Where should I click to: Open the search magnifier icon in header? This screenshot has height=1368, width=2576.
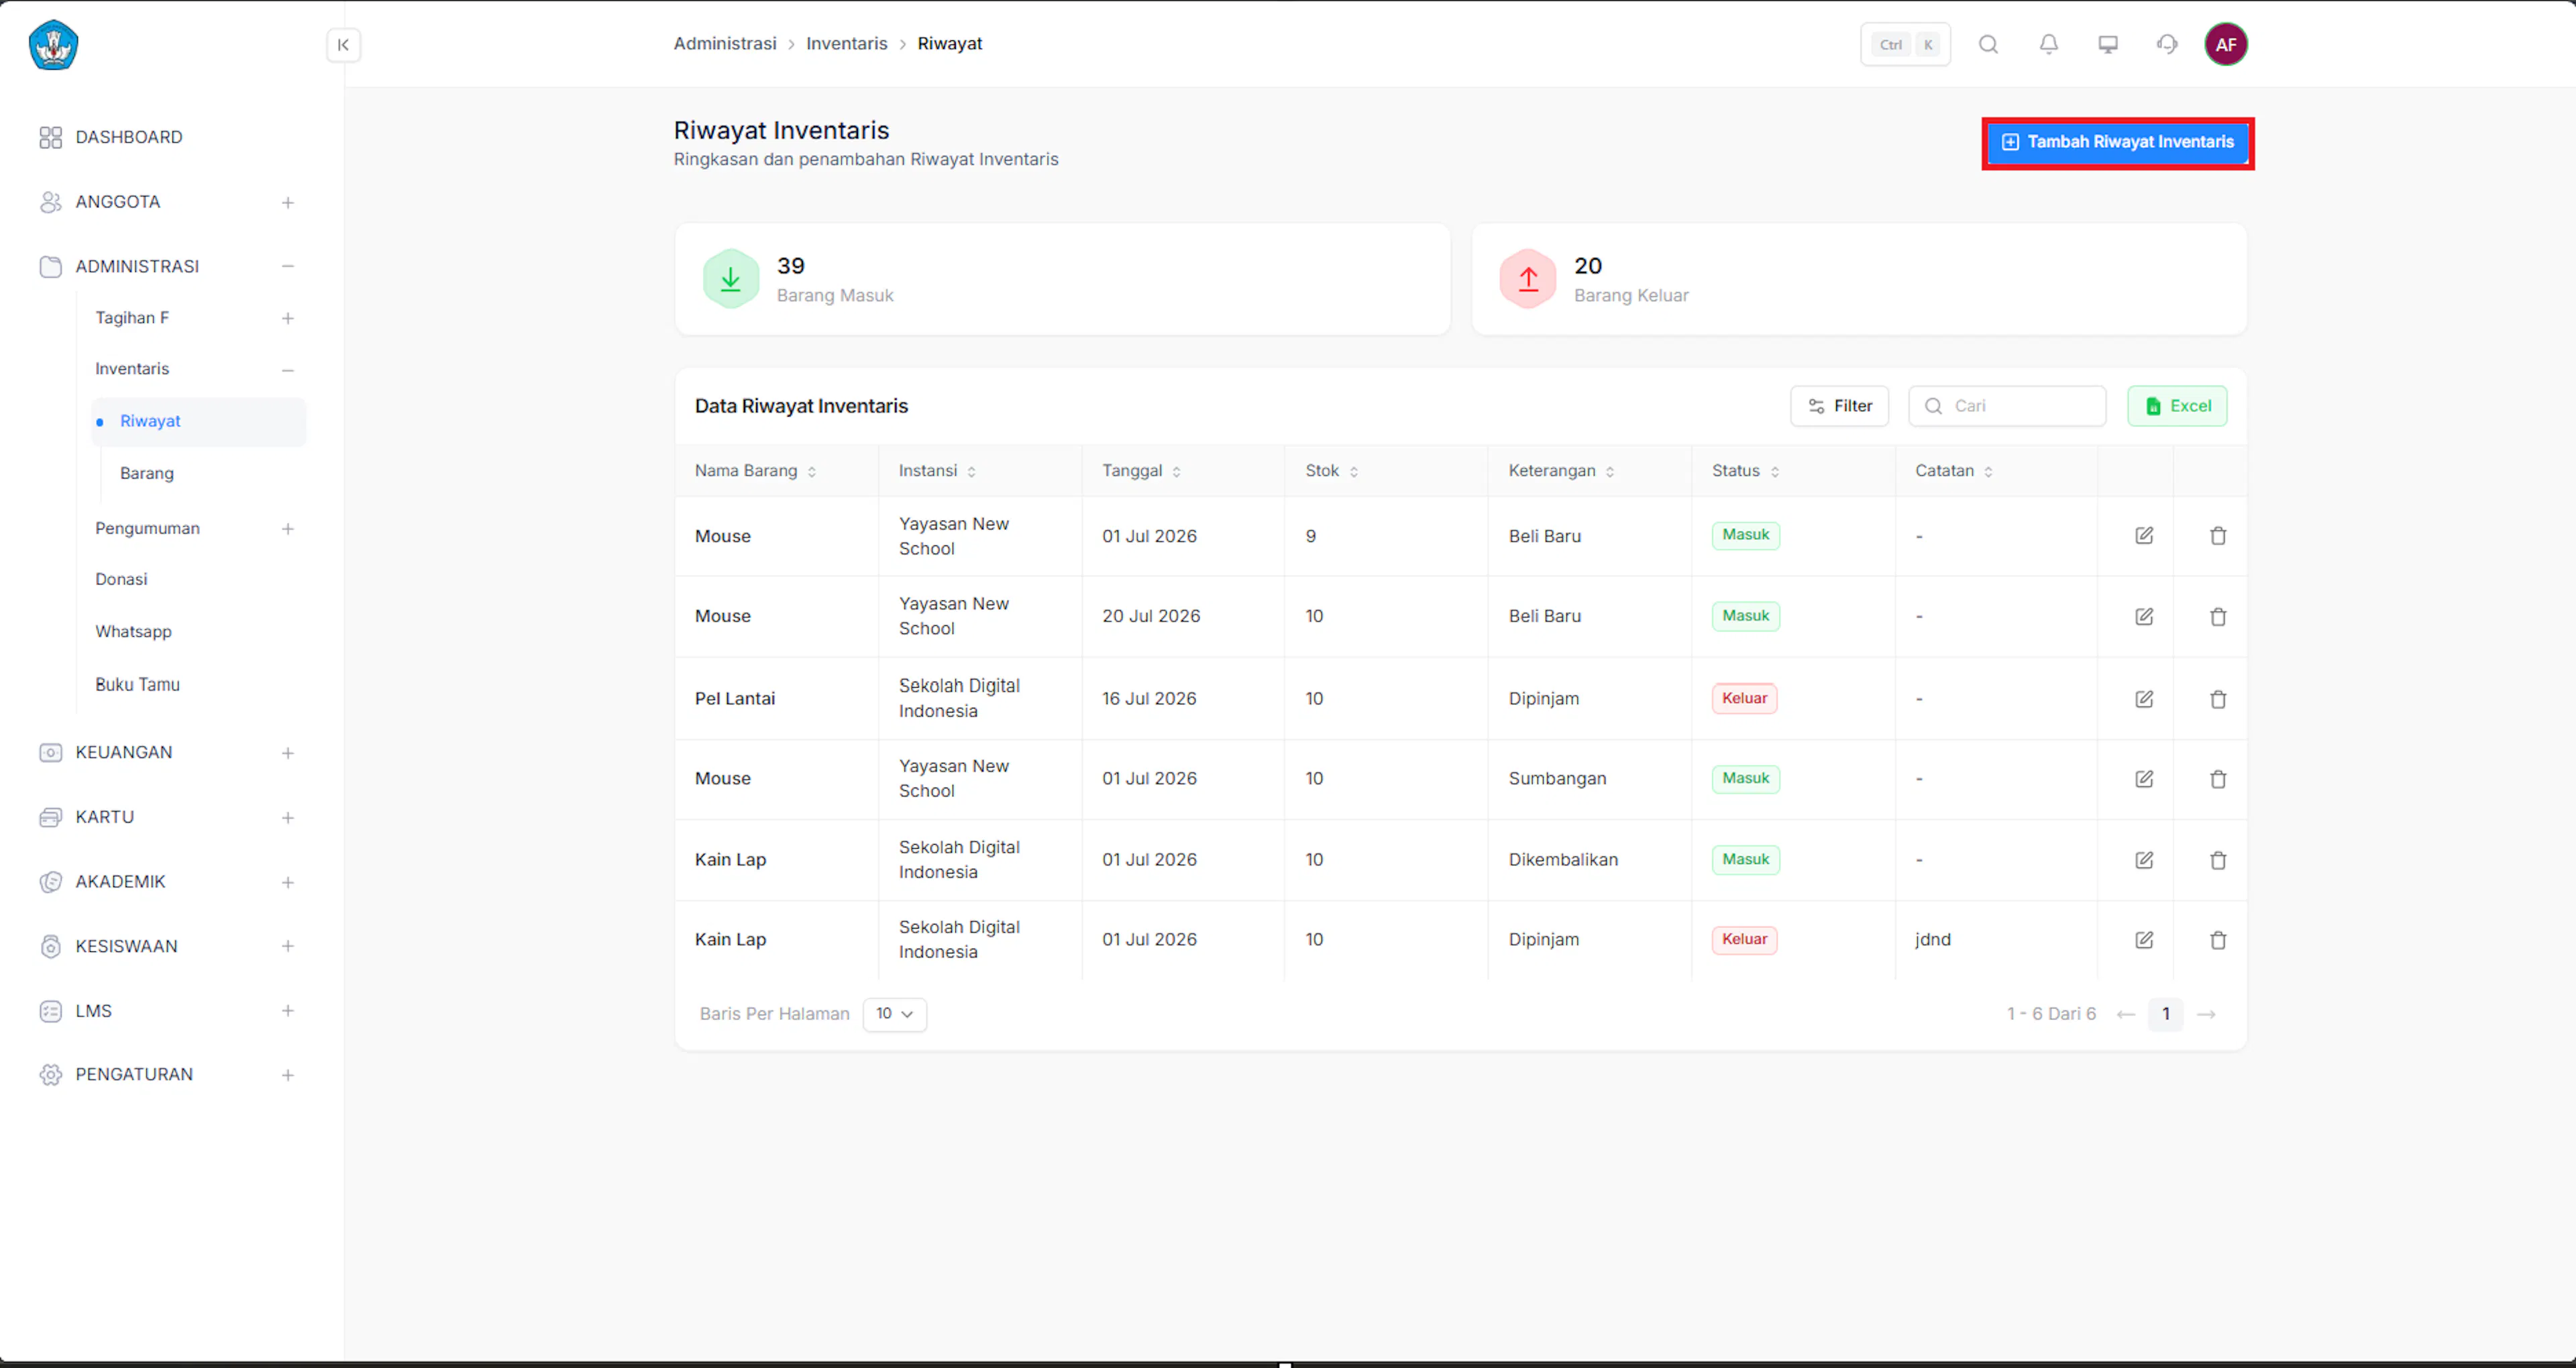[x=1988, y=44]
